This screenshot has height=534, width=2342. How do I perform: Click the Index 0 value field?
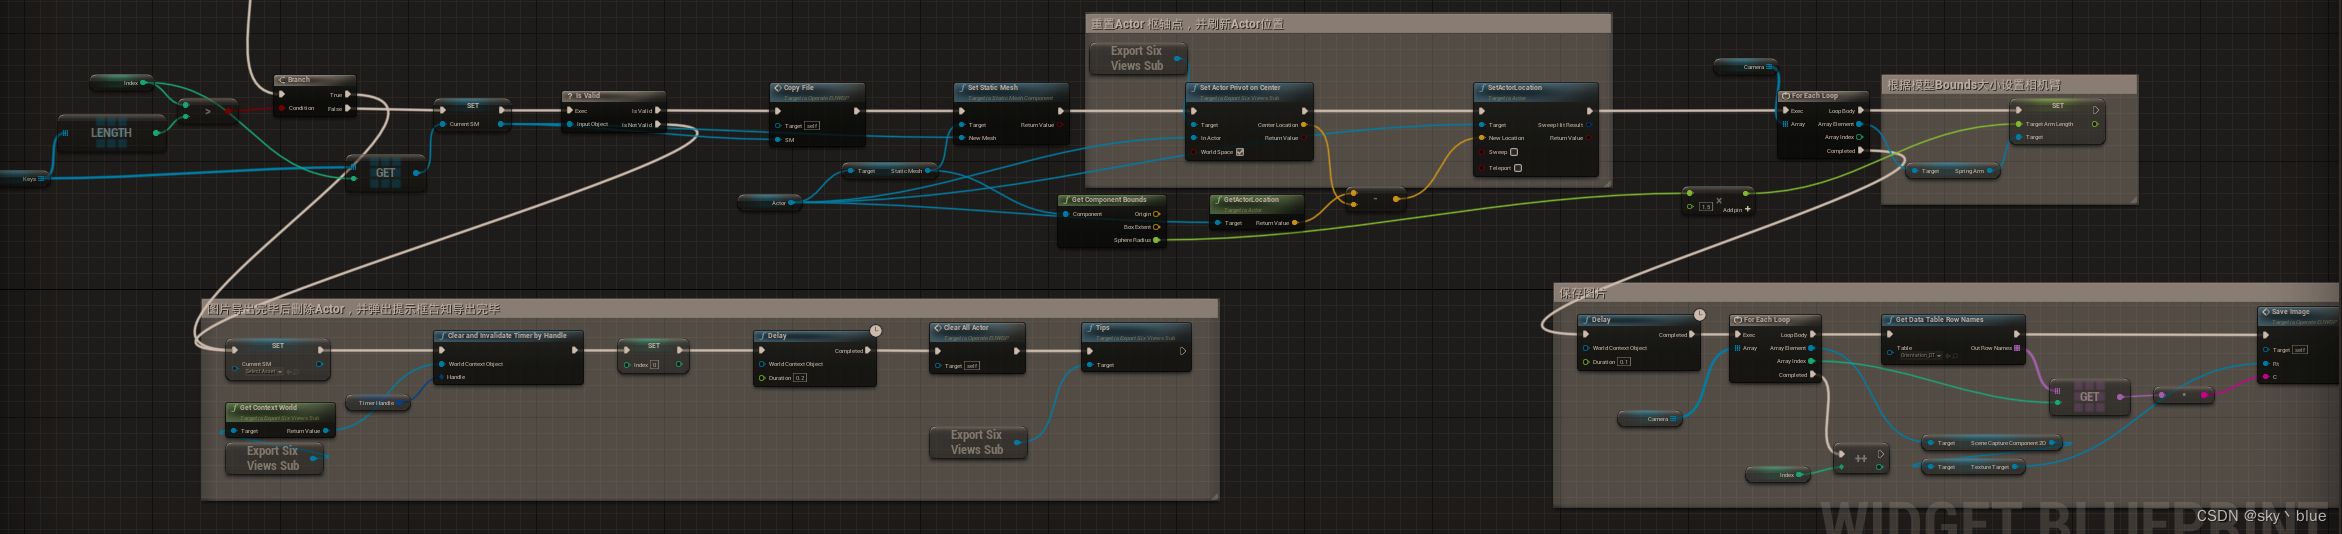pyautogui.click(x=654, y=365)
